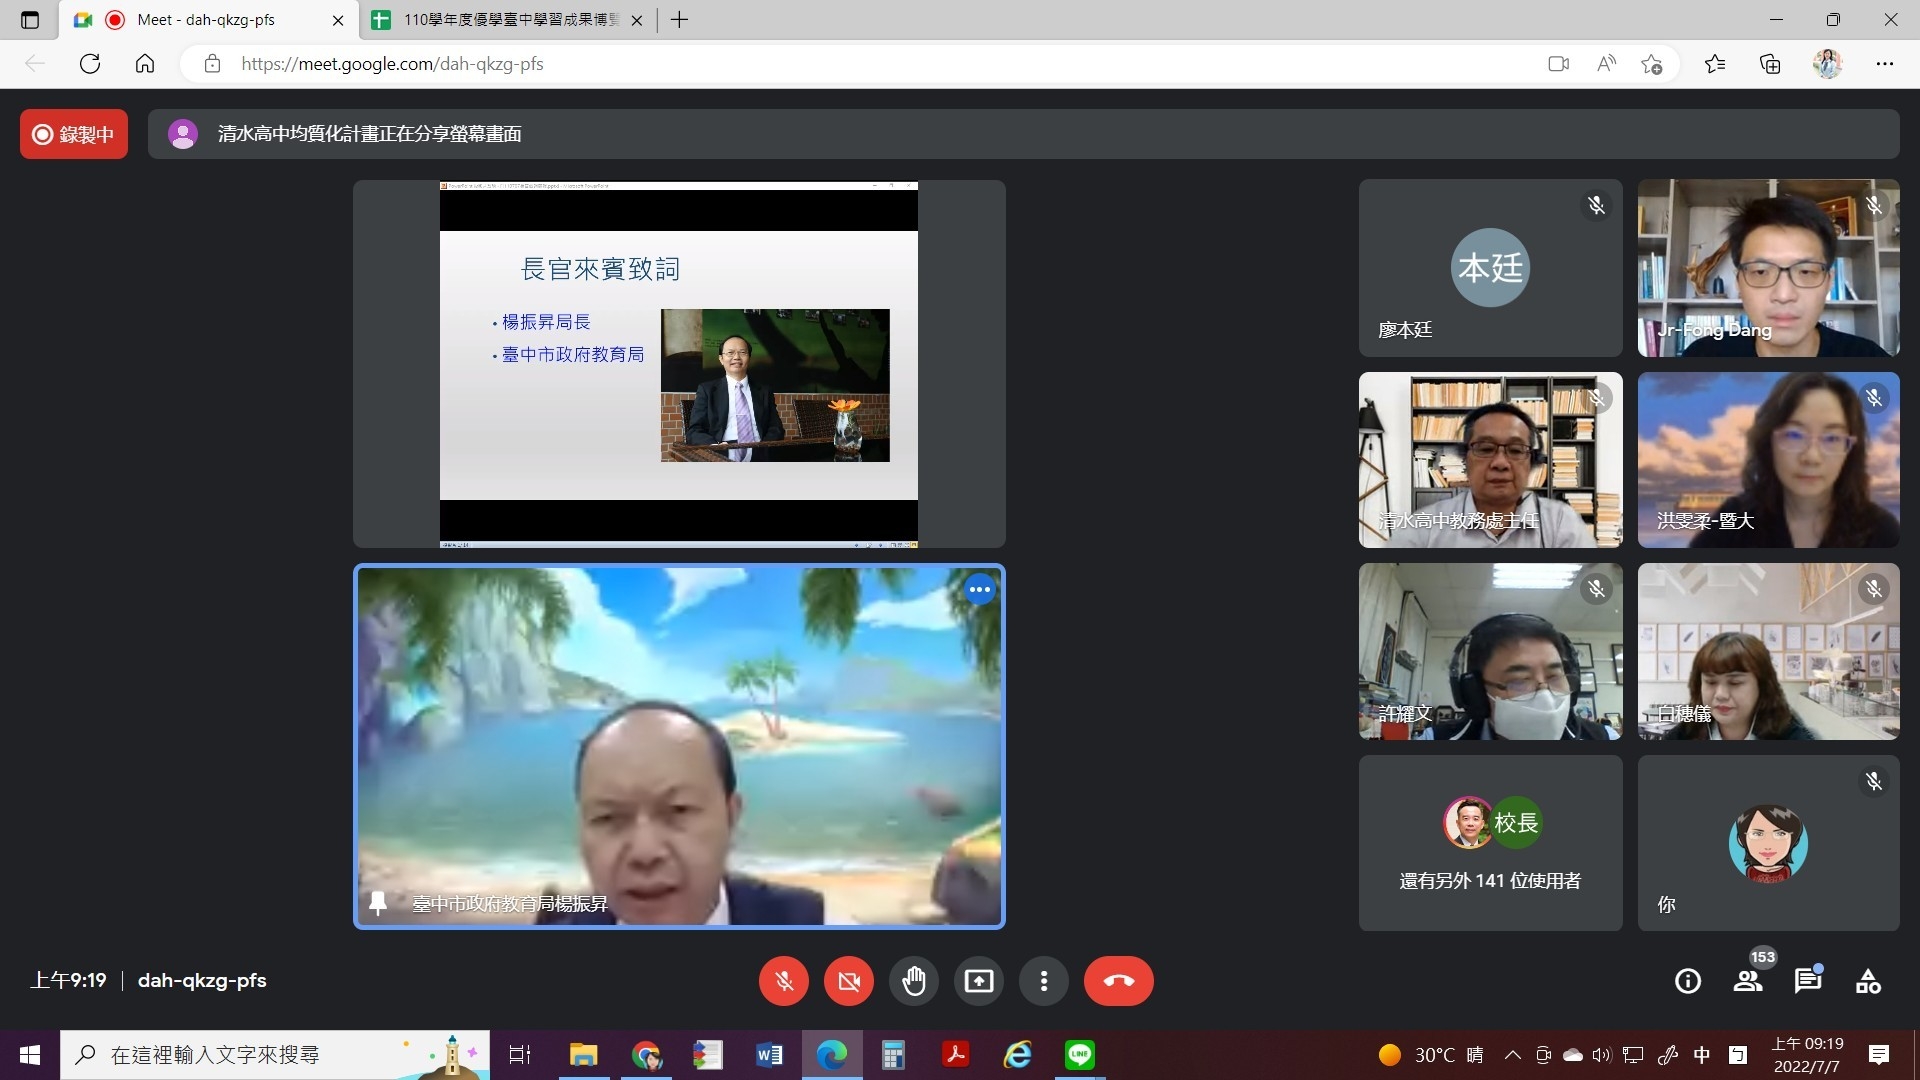Image resolution: width=1920 pixels, height=1080 pixels.
Task: Refresh the browser page
Action: pyautogui.click(x=90, y=64)
